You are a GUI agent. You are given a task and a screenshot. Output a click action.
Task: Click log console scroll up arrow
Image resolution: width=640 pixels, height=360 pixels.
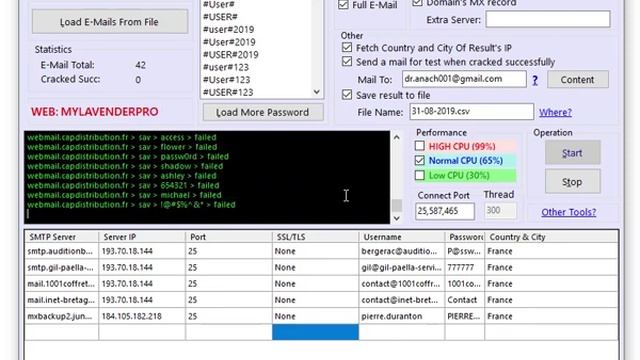click(396, 138)
